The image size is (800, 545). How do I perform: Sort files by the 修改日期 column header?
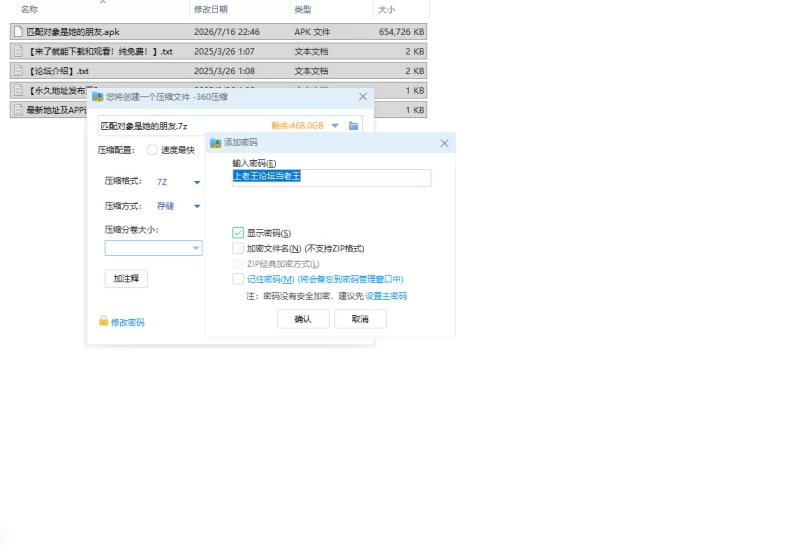coord(211,9)
